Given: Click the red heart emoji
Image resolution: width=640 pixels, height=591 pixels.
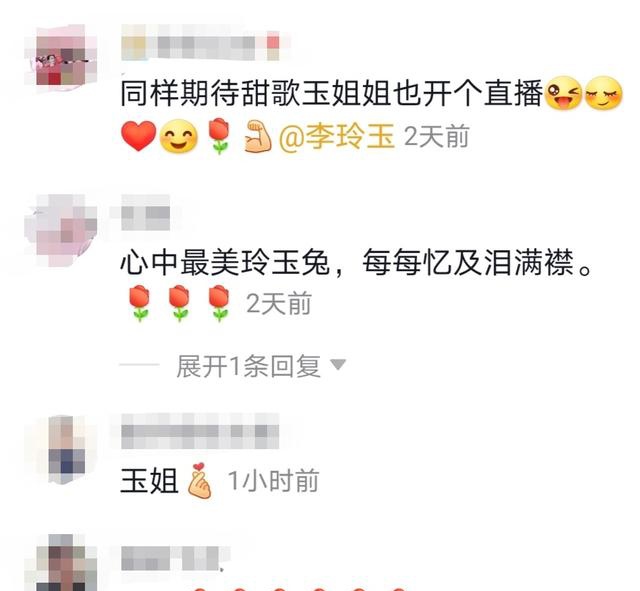Looking at the screenshot, I should 138,136.
